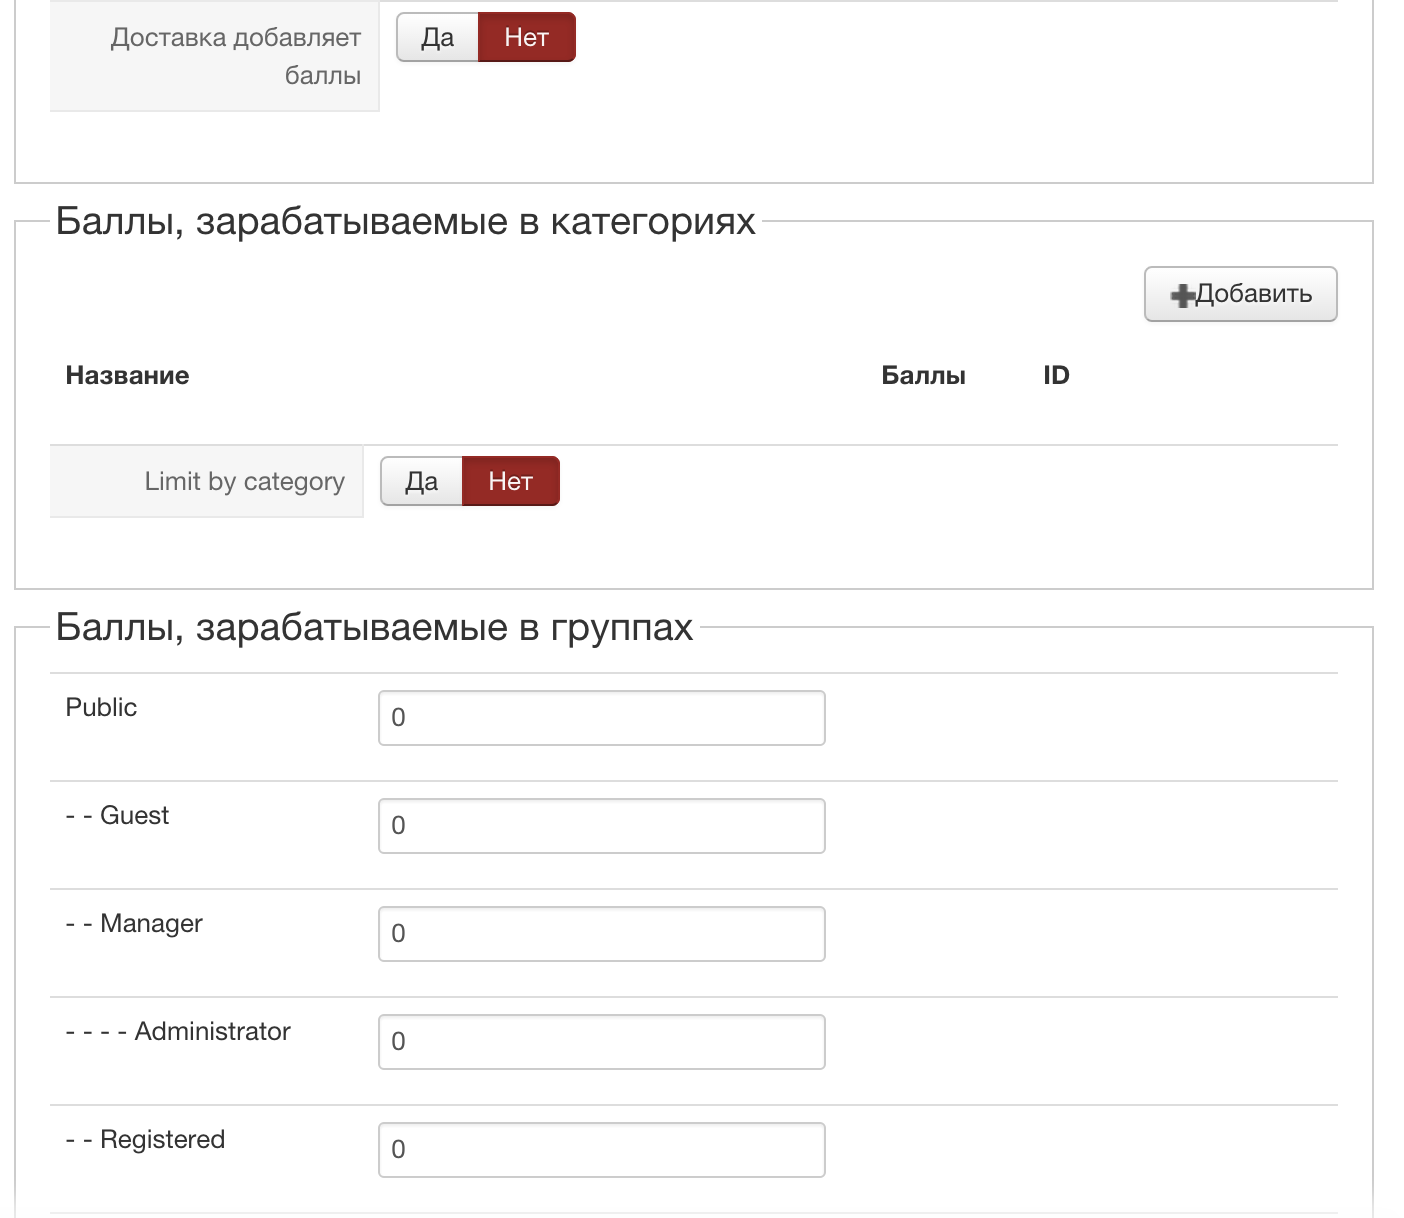Image resolution: width=1404 pixels, height=1218 pixels.
Task: Click the Limit by category label
Action: tap(244, 482)
